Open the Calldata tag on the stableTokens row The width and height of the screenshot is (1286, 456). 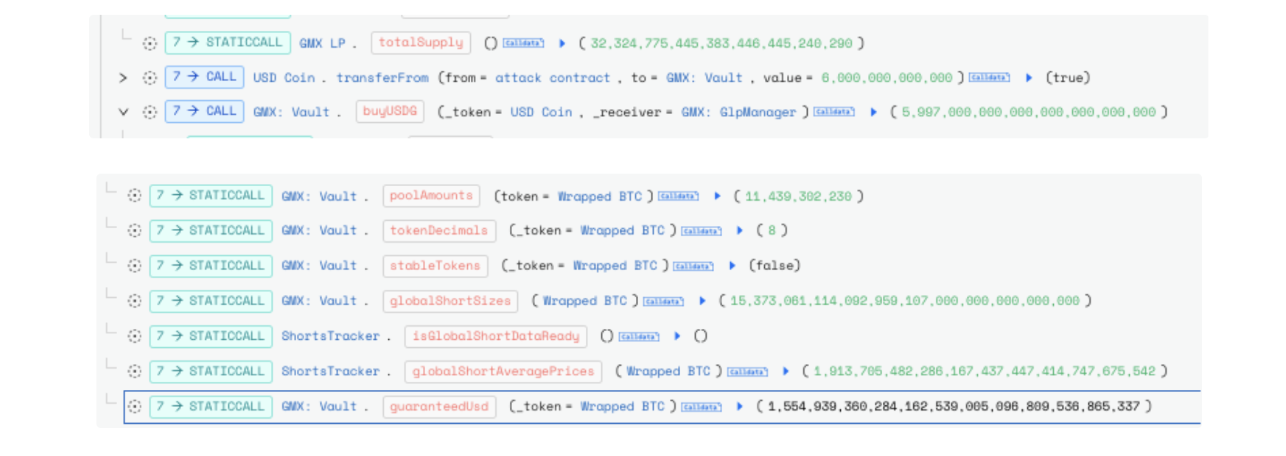tap(694, 266)
